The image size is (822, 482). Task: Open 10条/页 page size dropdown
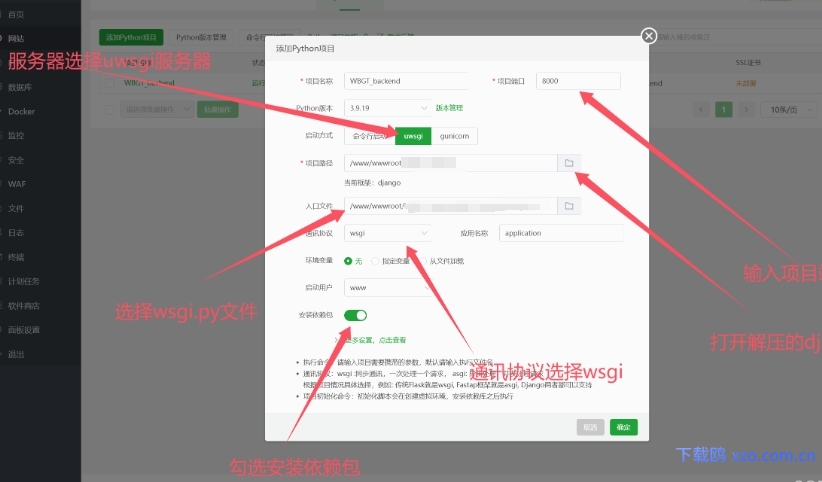coord(789,110)
